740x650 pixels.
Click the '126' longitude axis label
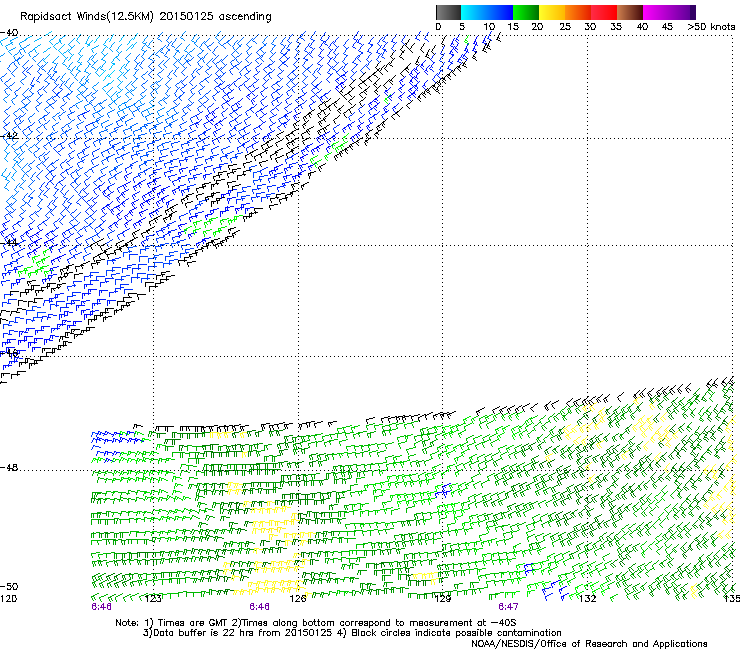298,599
